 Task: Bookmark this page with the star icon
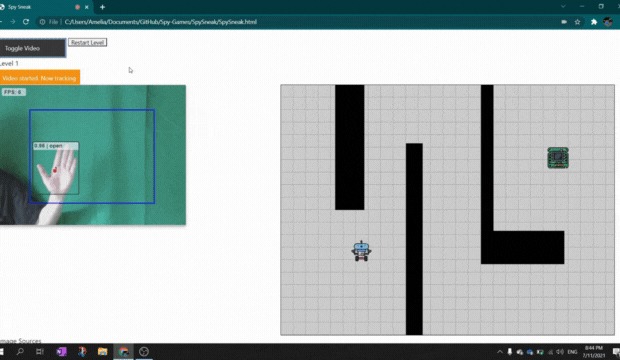577,22
